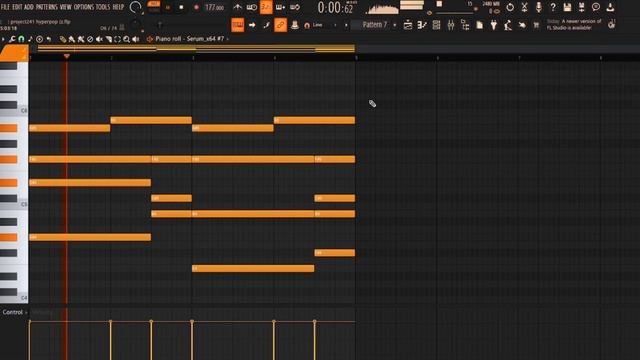Open the HELP menu
Viewport: 640px width, 360px height.
coord(118,7)
